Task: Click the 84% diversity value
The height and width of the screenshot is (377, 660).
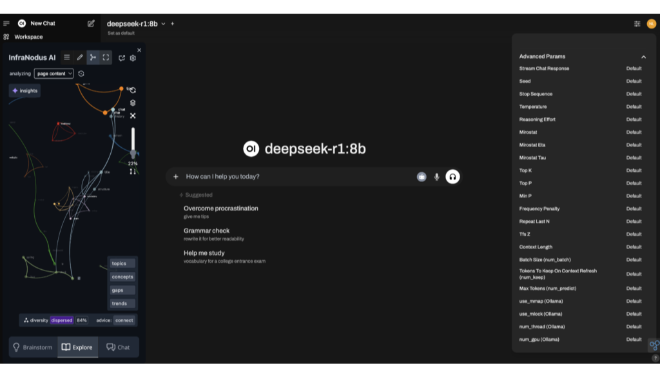Action: click(x=82, y=320)
